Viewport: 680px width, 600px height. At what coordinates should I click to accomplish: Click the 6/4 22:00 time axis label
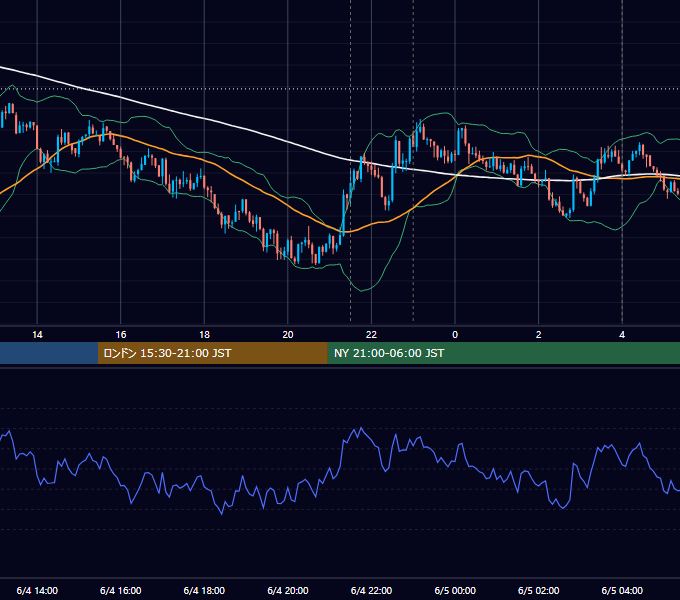(371, 590)
